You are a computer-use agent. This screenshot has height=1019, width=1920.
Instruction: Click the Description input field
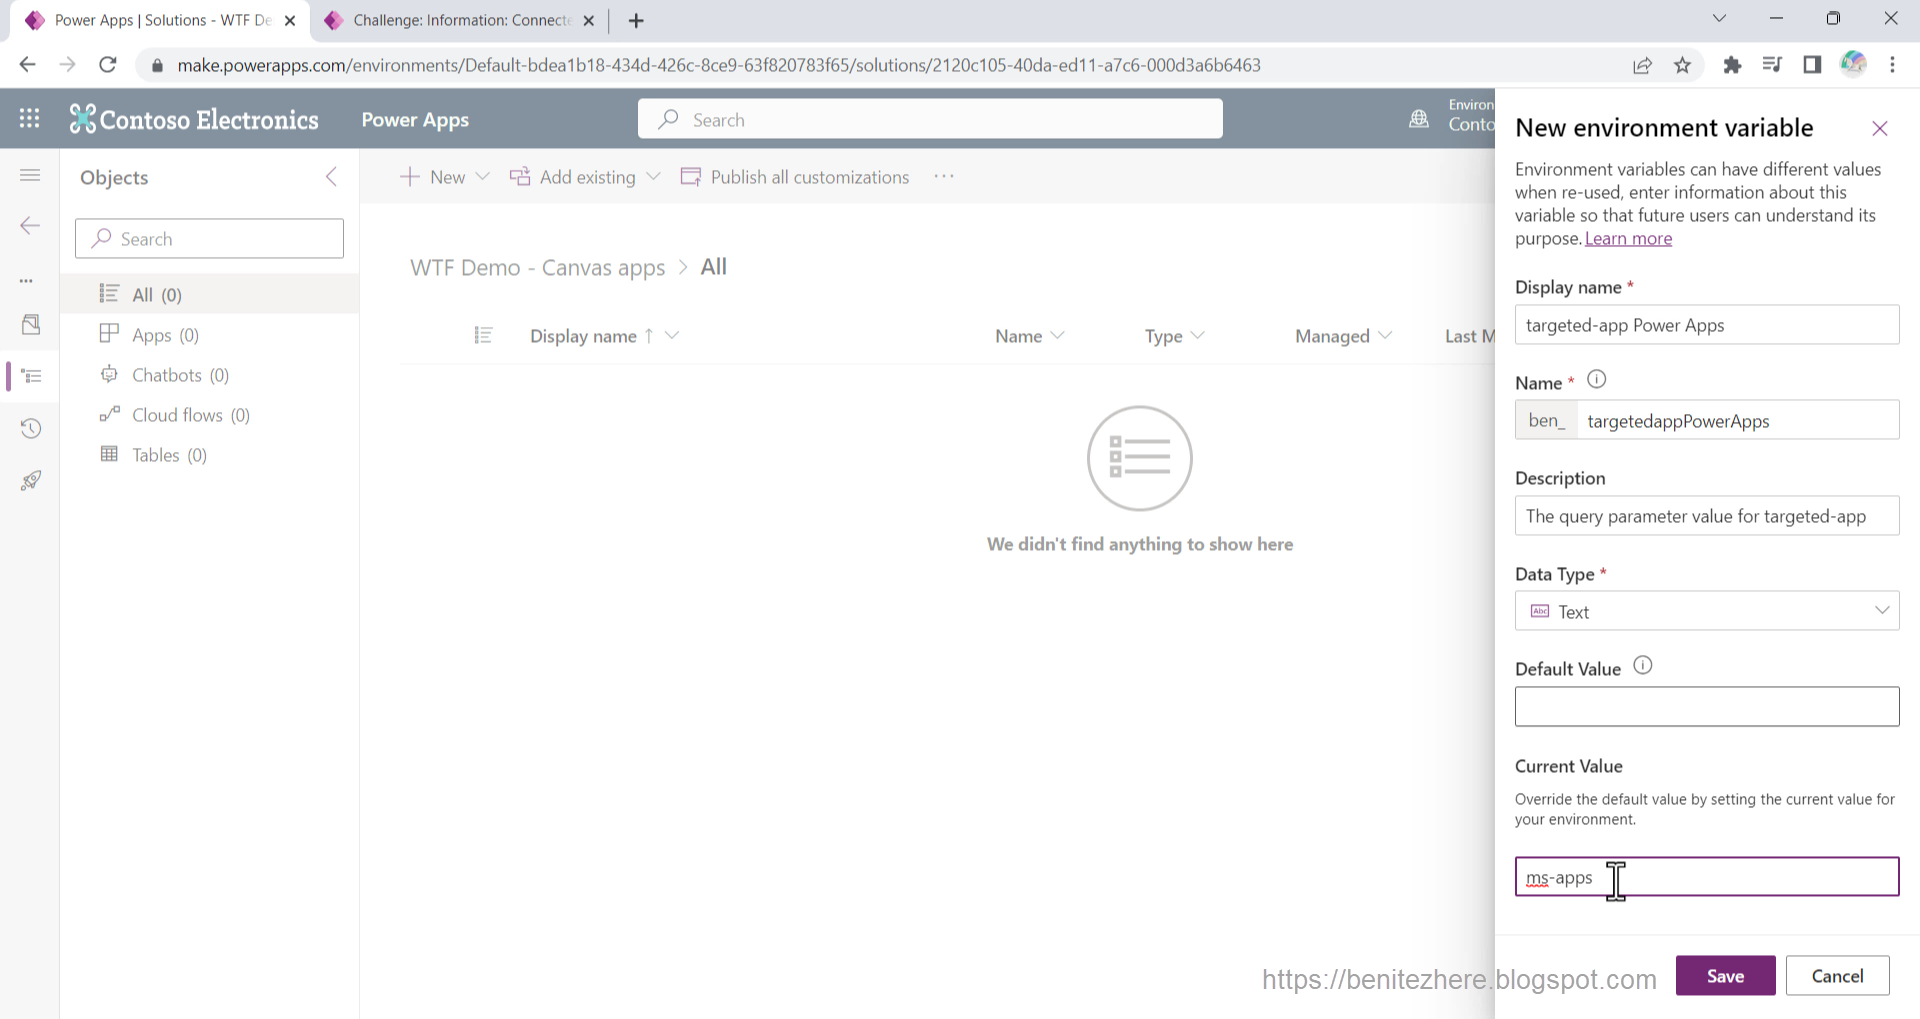pos(1707,516)
